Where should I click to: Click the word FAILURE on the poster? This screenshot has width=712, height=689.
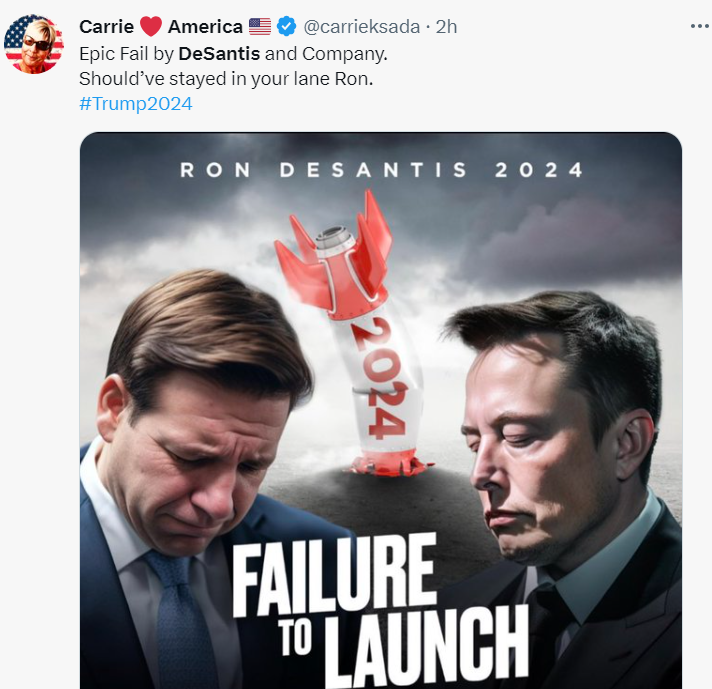point(335,576)
